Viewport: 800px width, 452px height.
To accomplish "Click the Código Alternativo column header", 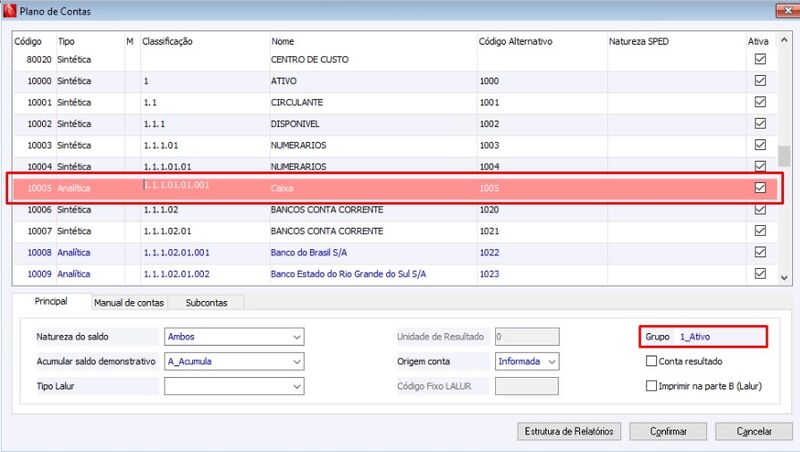I will click(515, 41).
